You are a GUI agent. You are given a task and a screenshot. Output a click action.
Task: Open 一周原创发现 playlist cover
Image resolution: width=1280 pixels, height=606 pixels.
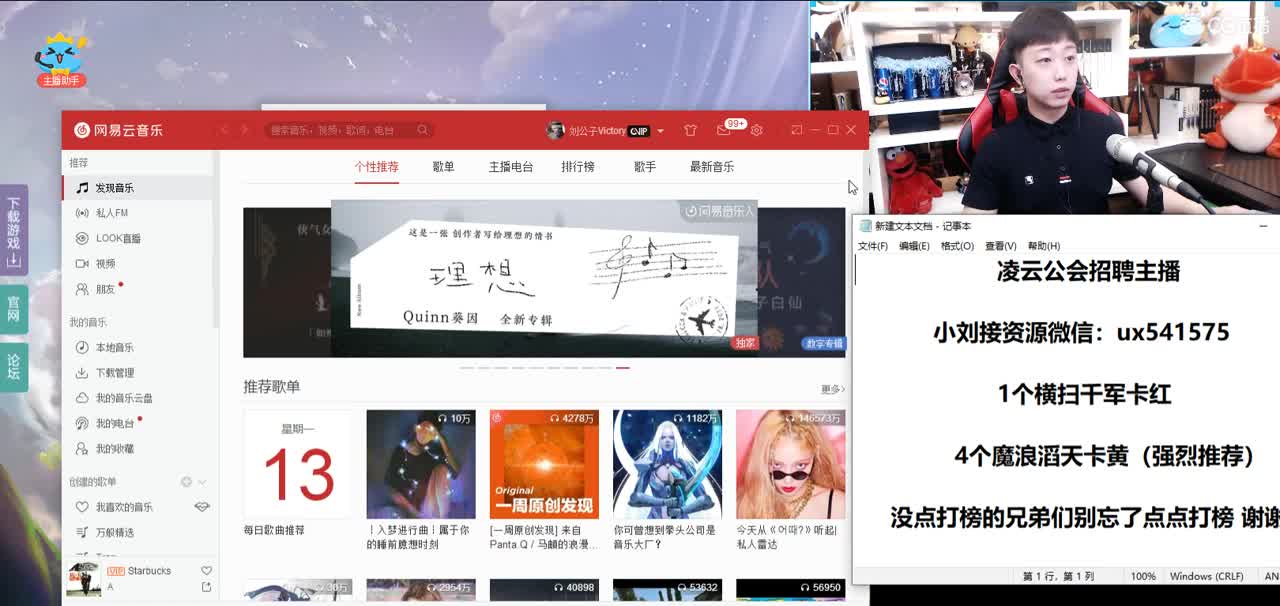(544, 464)
